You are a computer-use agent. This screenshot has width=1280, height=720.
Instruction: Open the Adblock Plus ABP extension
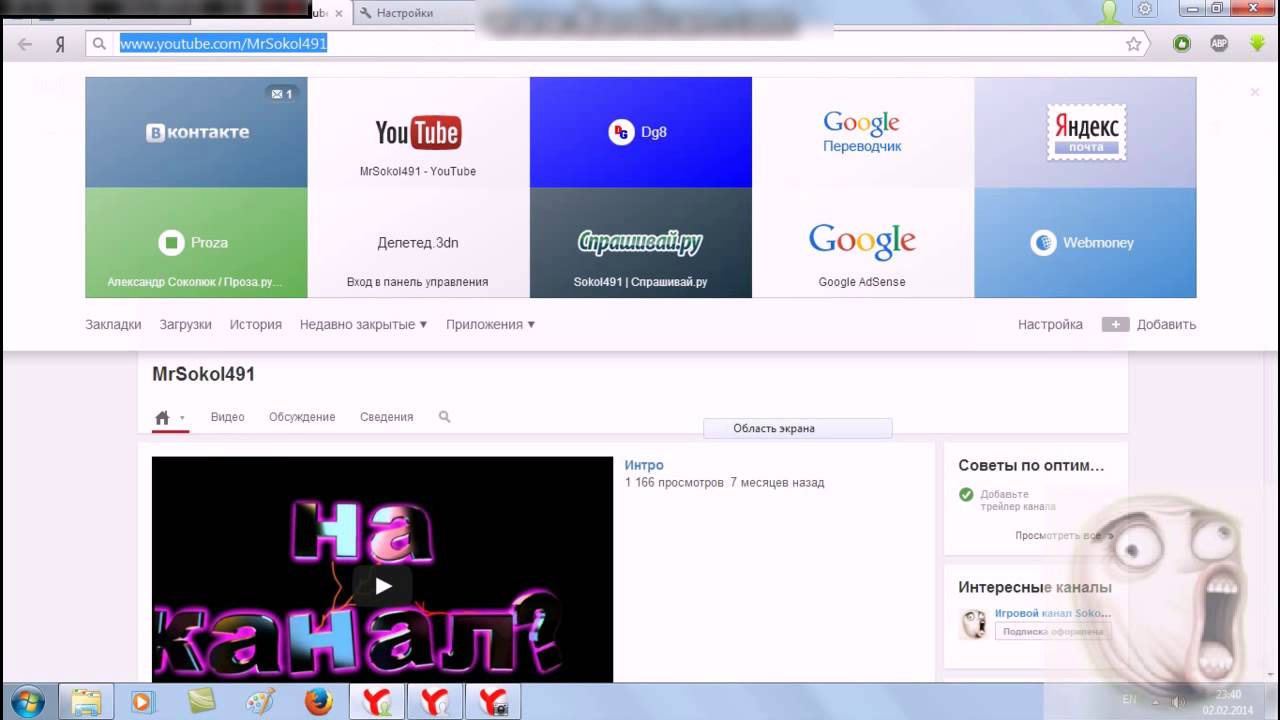pos(1219,44)
